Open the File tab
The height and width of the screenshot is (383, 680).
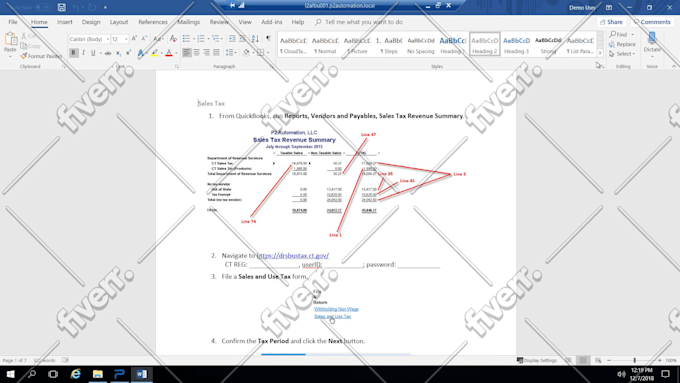(13, 22)
